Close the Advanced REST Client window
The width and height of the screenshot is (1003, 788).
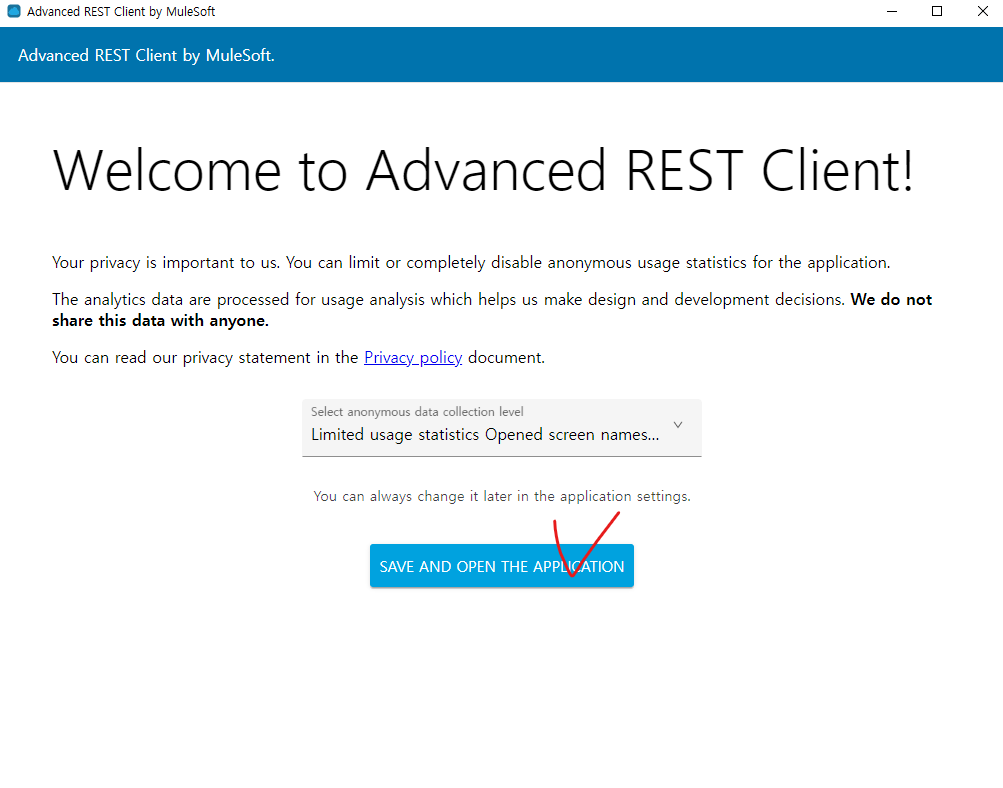[x=983, y=12]
